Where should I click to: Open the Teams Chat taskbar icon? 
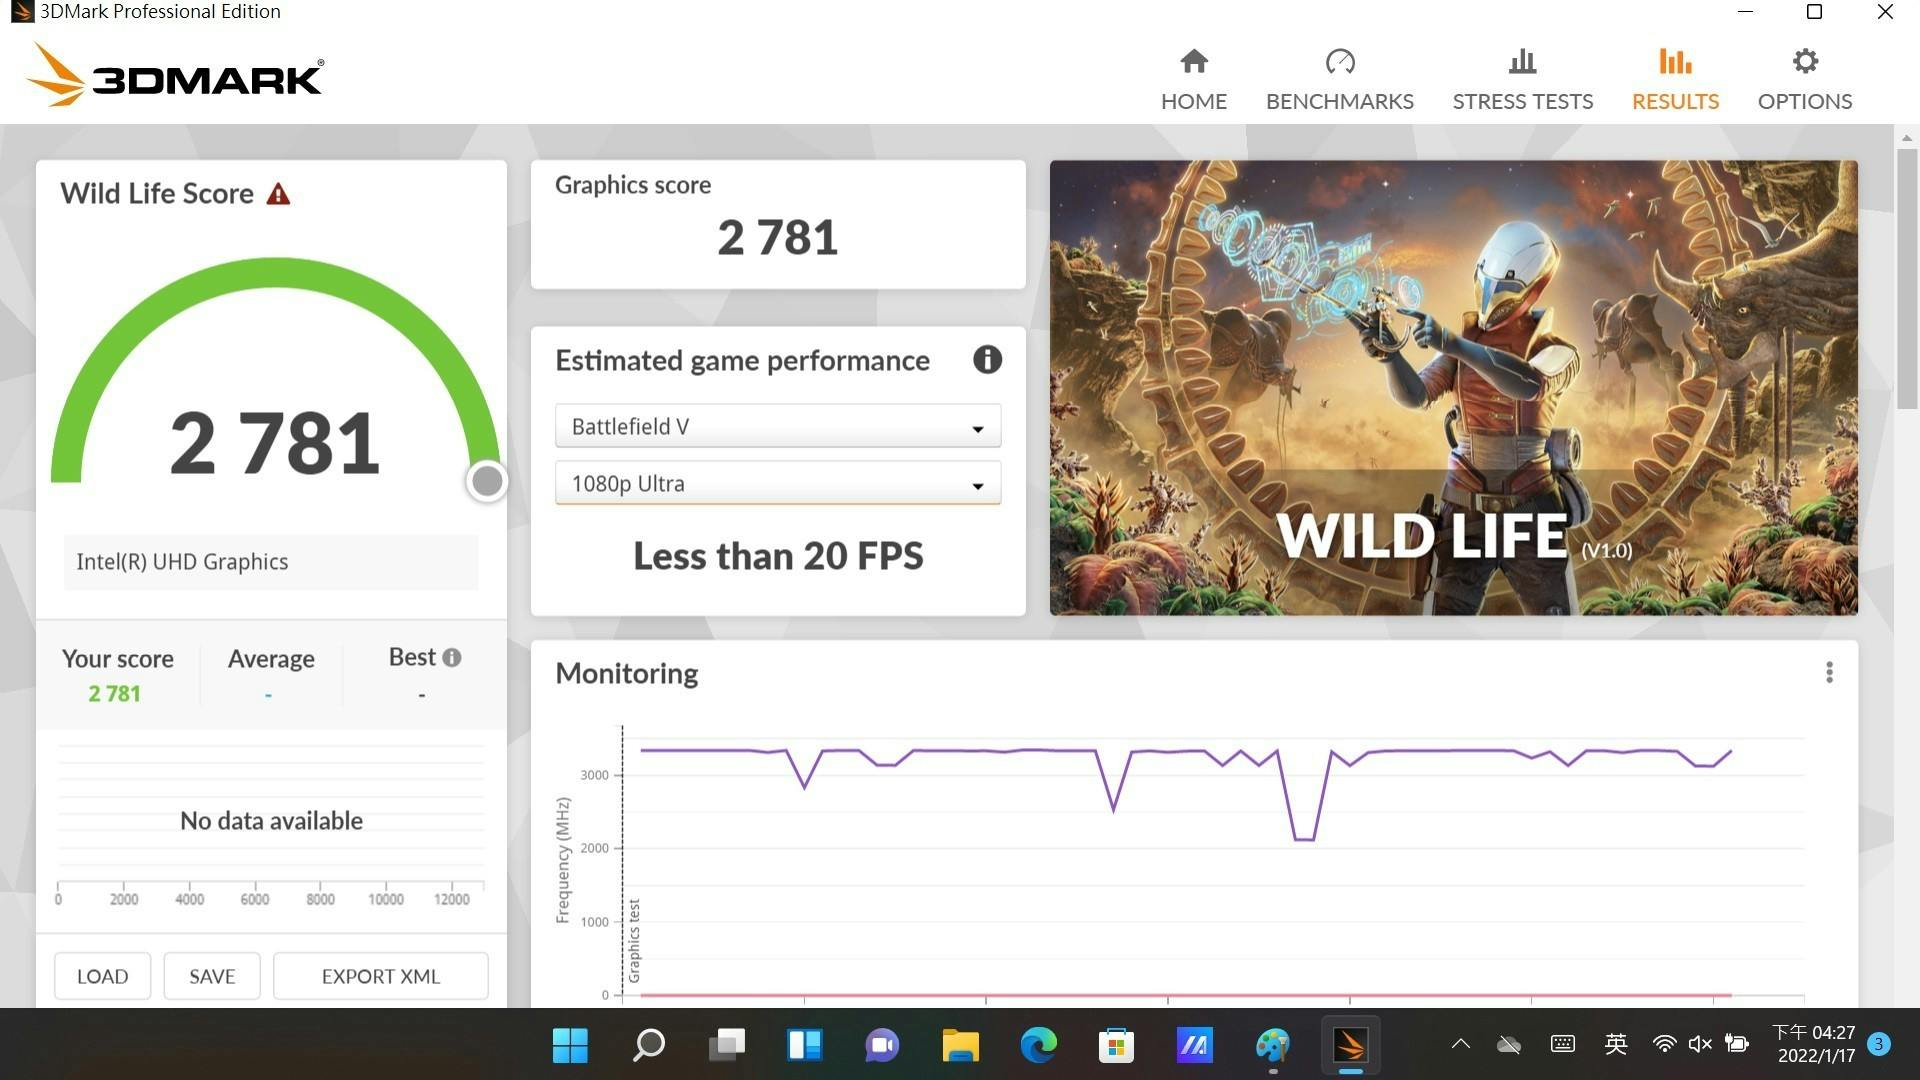point(882,1046)
